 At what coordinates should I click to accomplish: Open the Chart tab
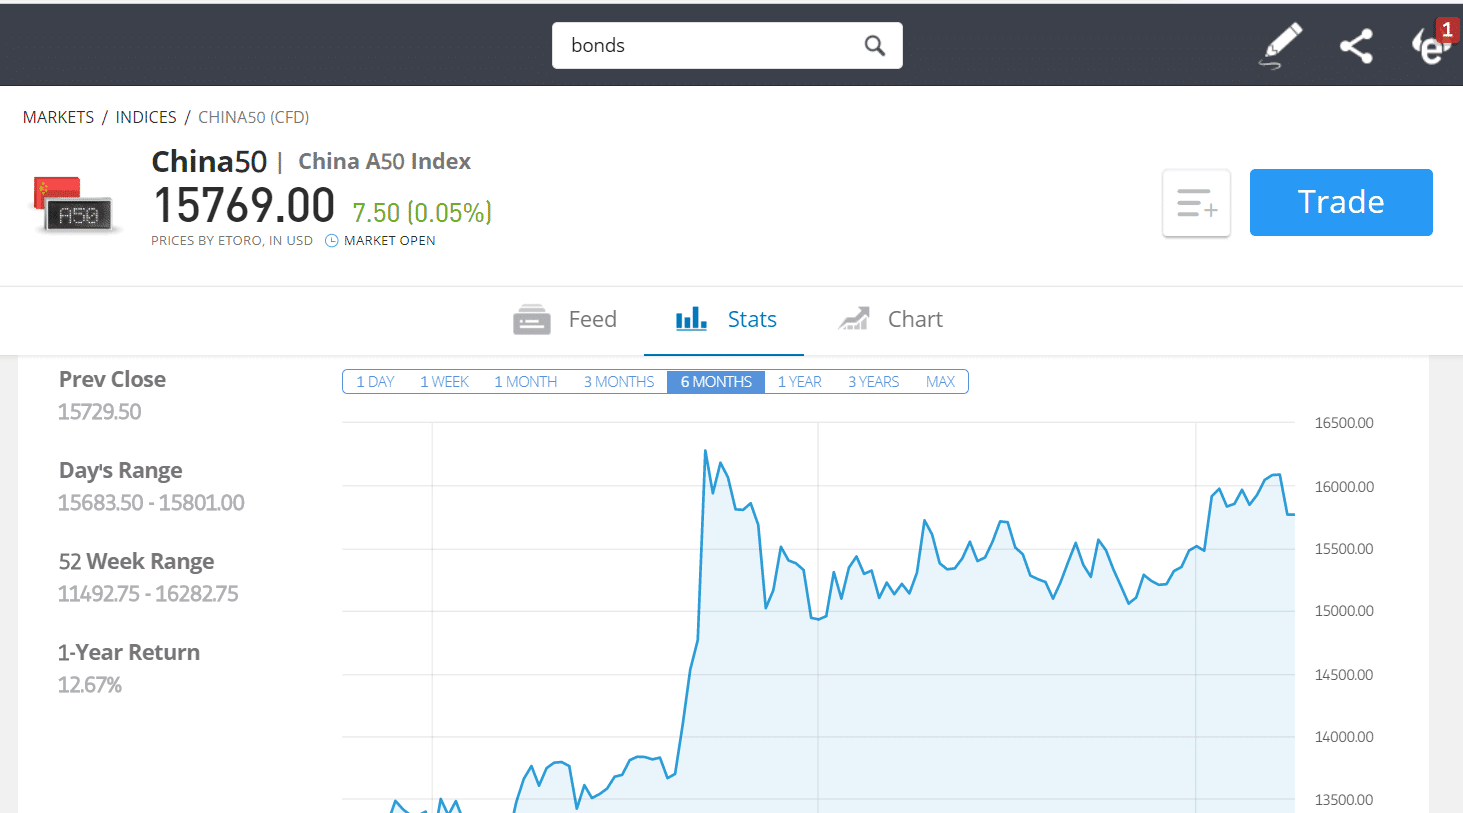[890, 320]
